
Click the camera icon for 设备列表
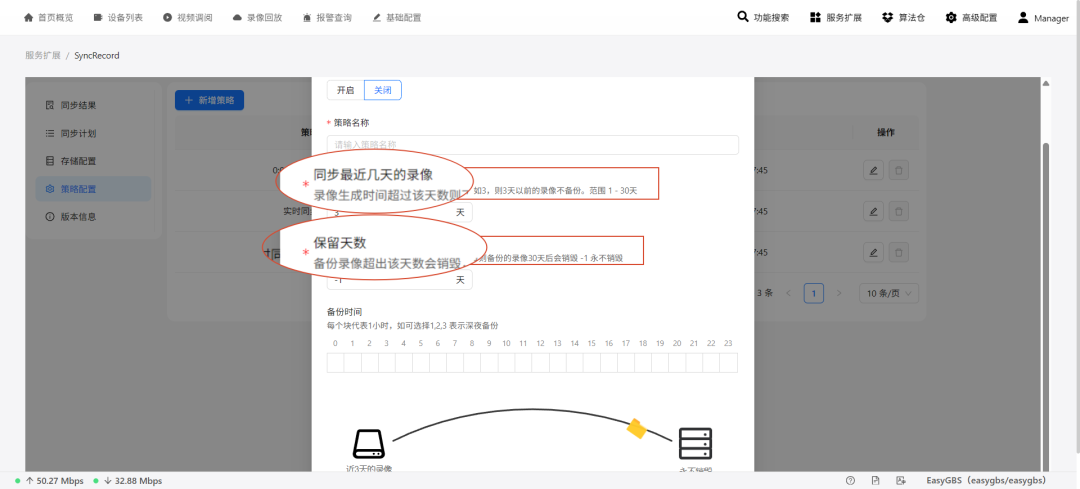(98, 18)
